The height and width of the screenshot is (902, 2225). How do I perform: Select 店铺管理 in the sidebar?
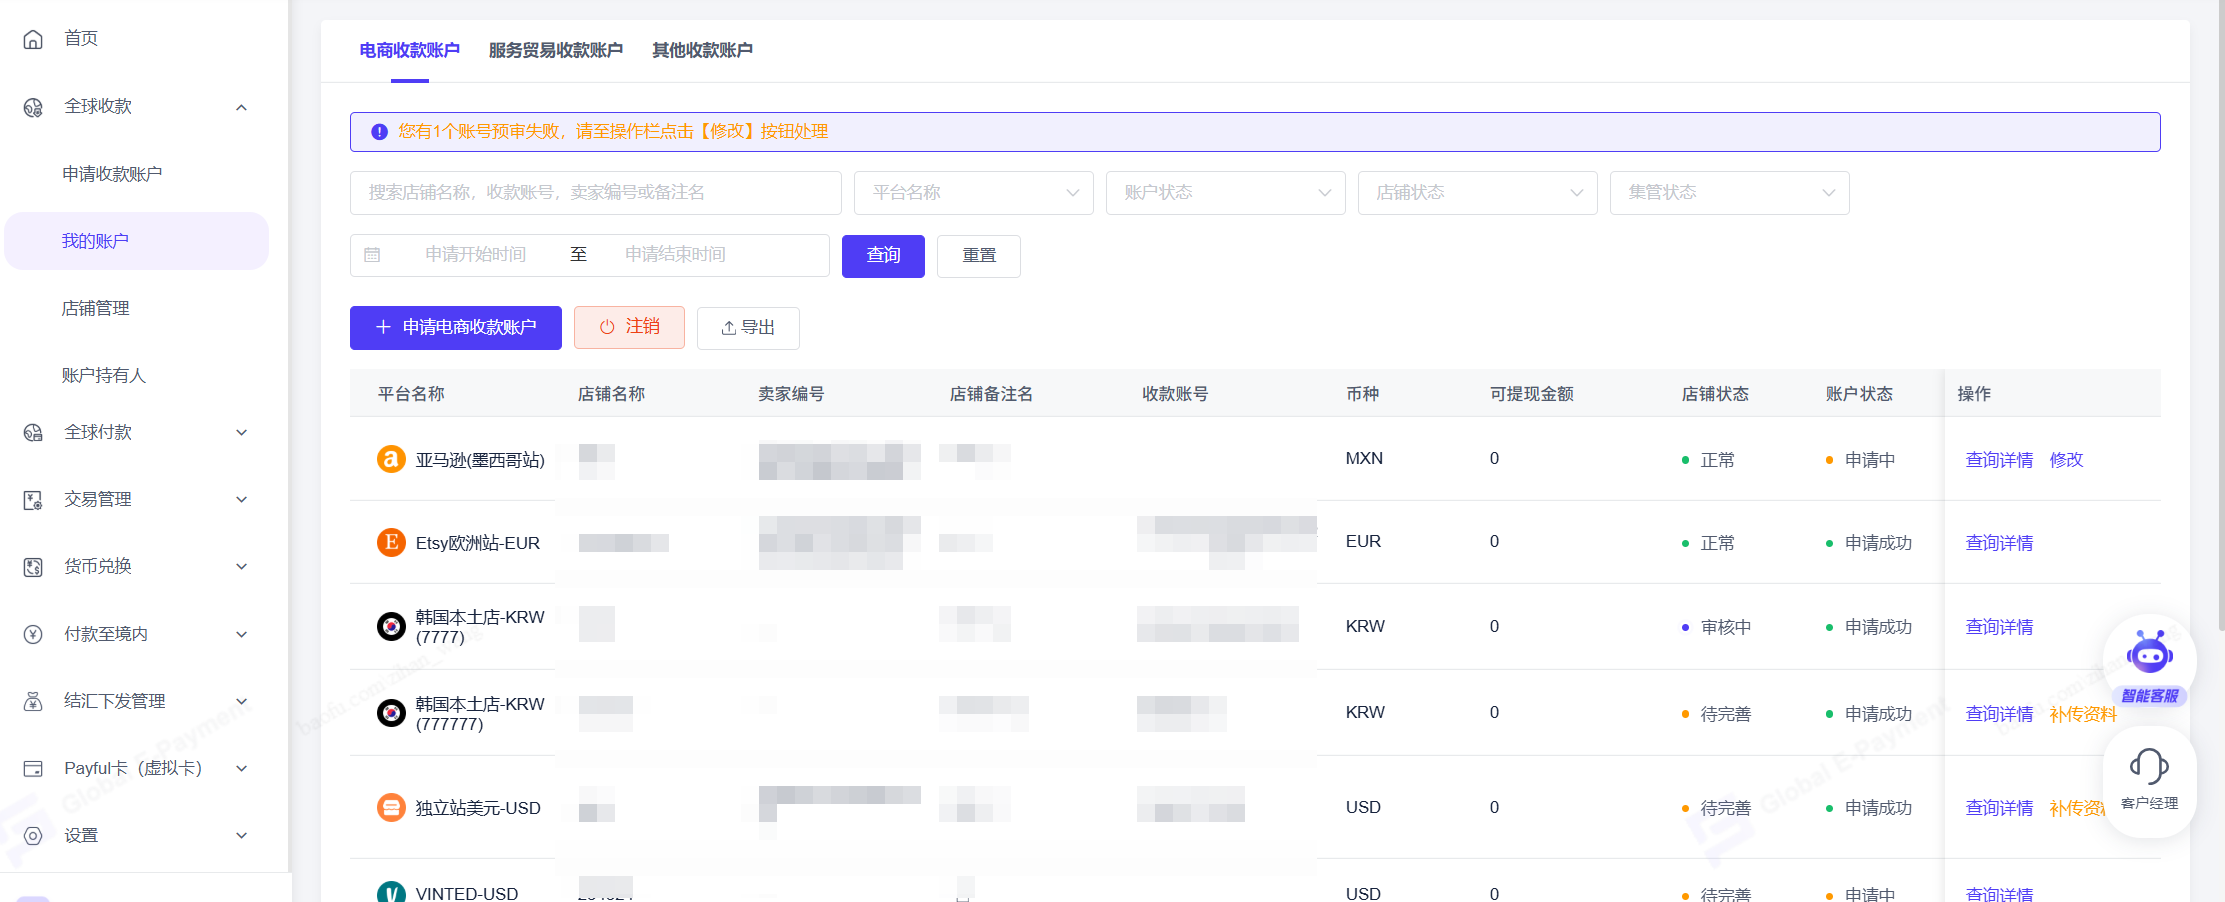96,308
